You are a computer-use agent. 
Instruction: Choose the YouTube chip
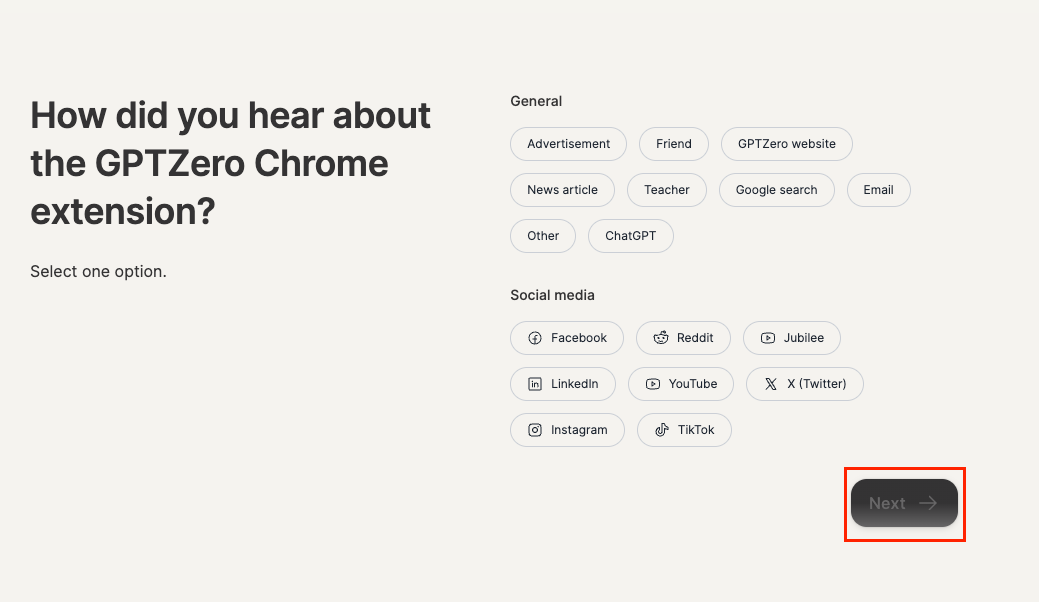pyautogui.click(x=680, y=384)
